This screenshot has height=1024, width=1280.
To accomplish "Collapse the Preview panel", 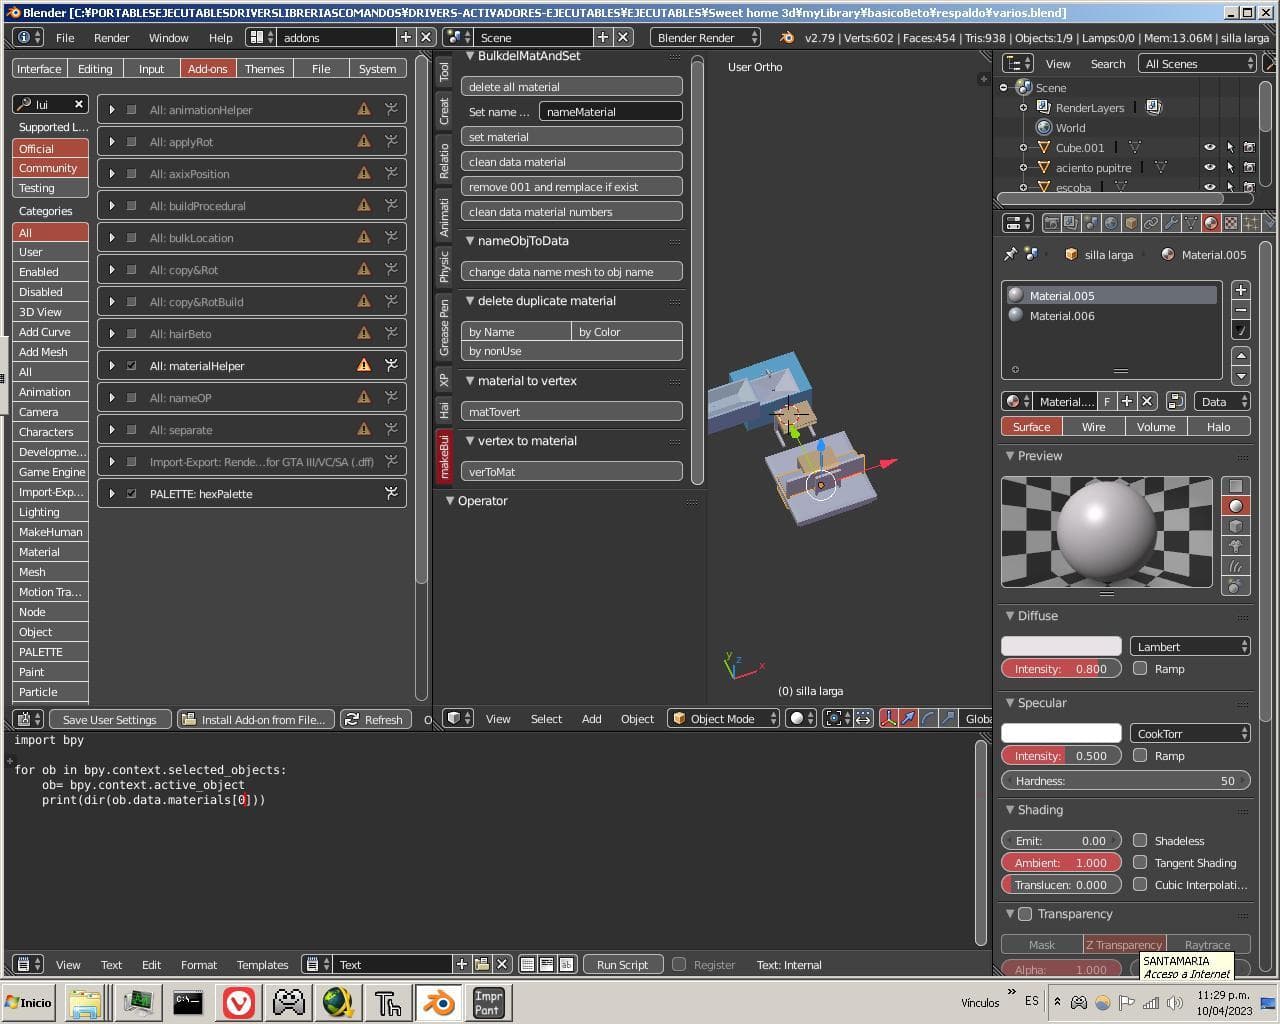I will click(x=1010, y=456).
